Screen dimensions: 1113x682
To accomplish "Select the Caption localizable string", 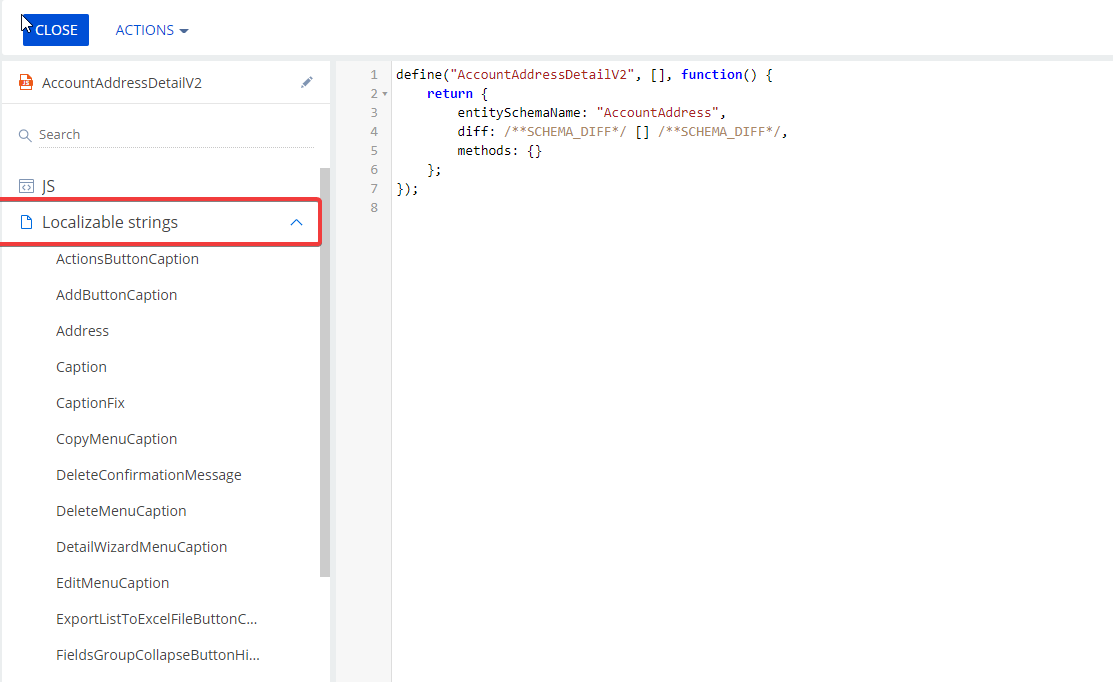I will point(82,367).
